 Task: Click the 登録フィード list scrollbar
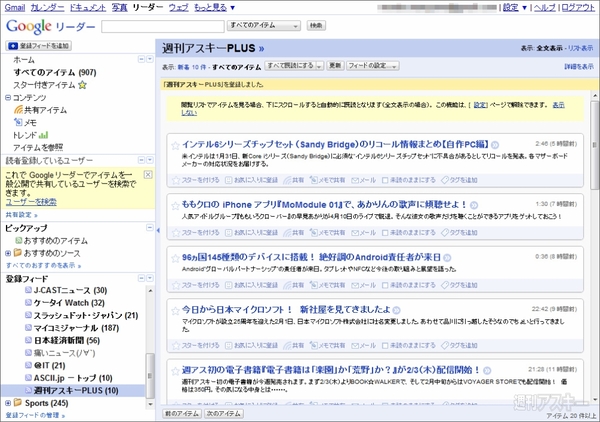point(150,376)
